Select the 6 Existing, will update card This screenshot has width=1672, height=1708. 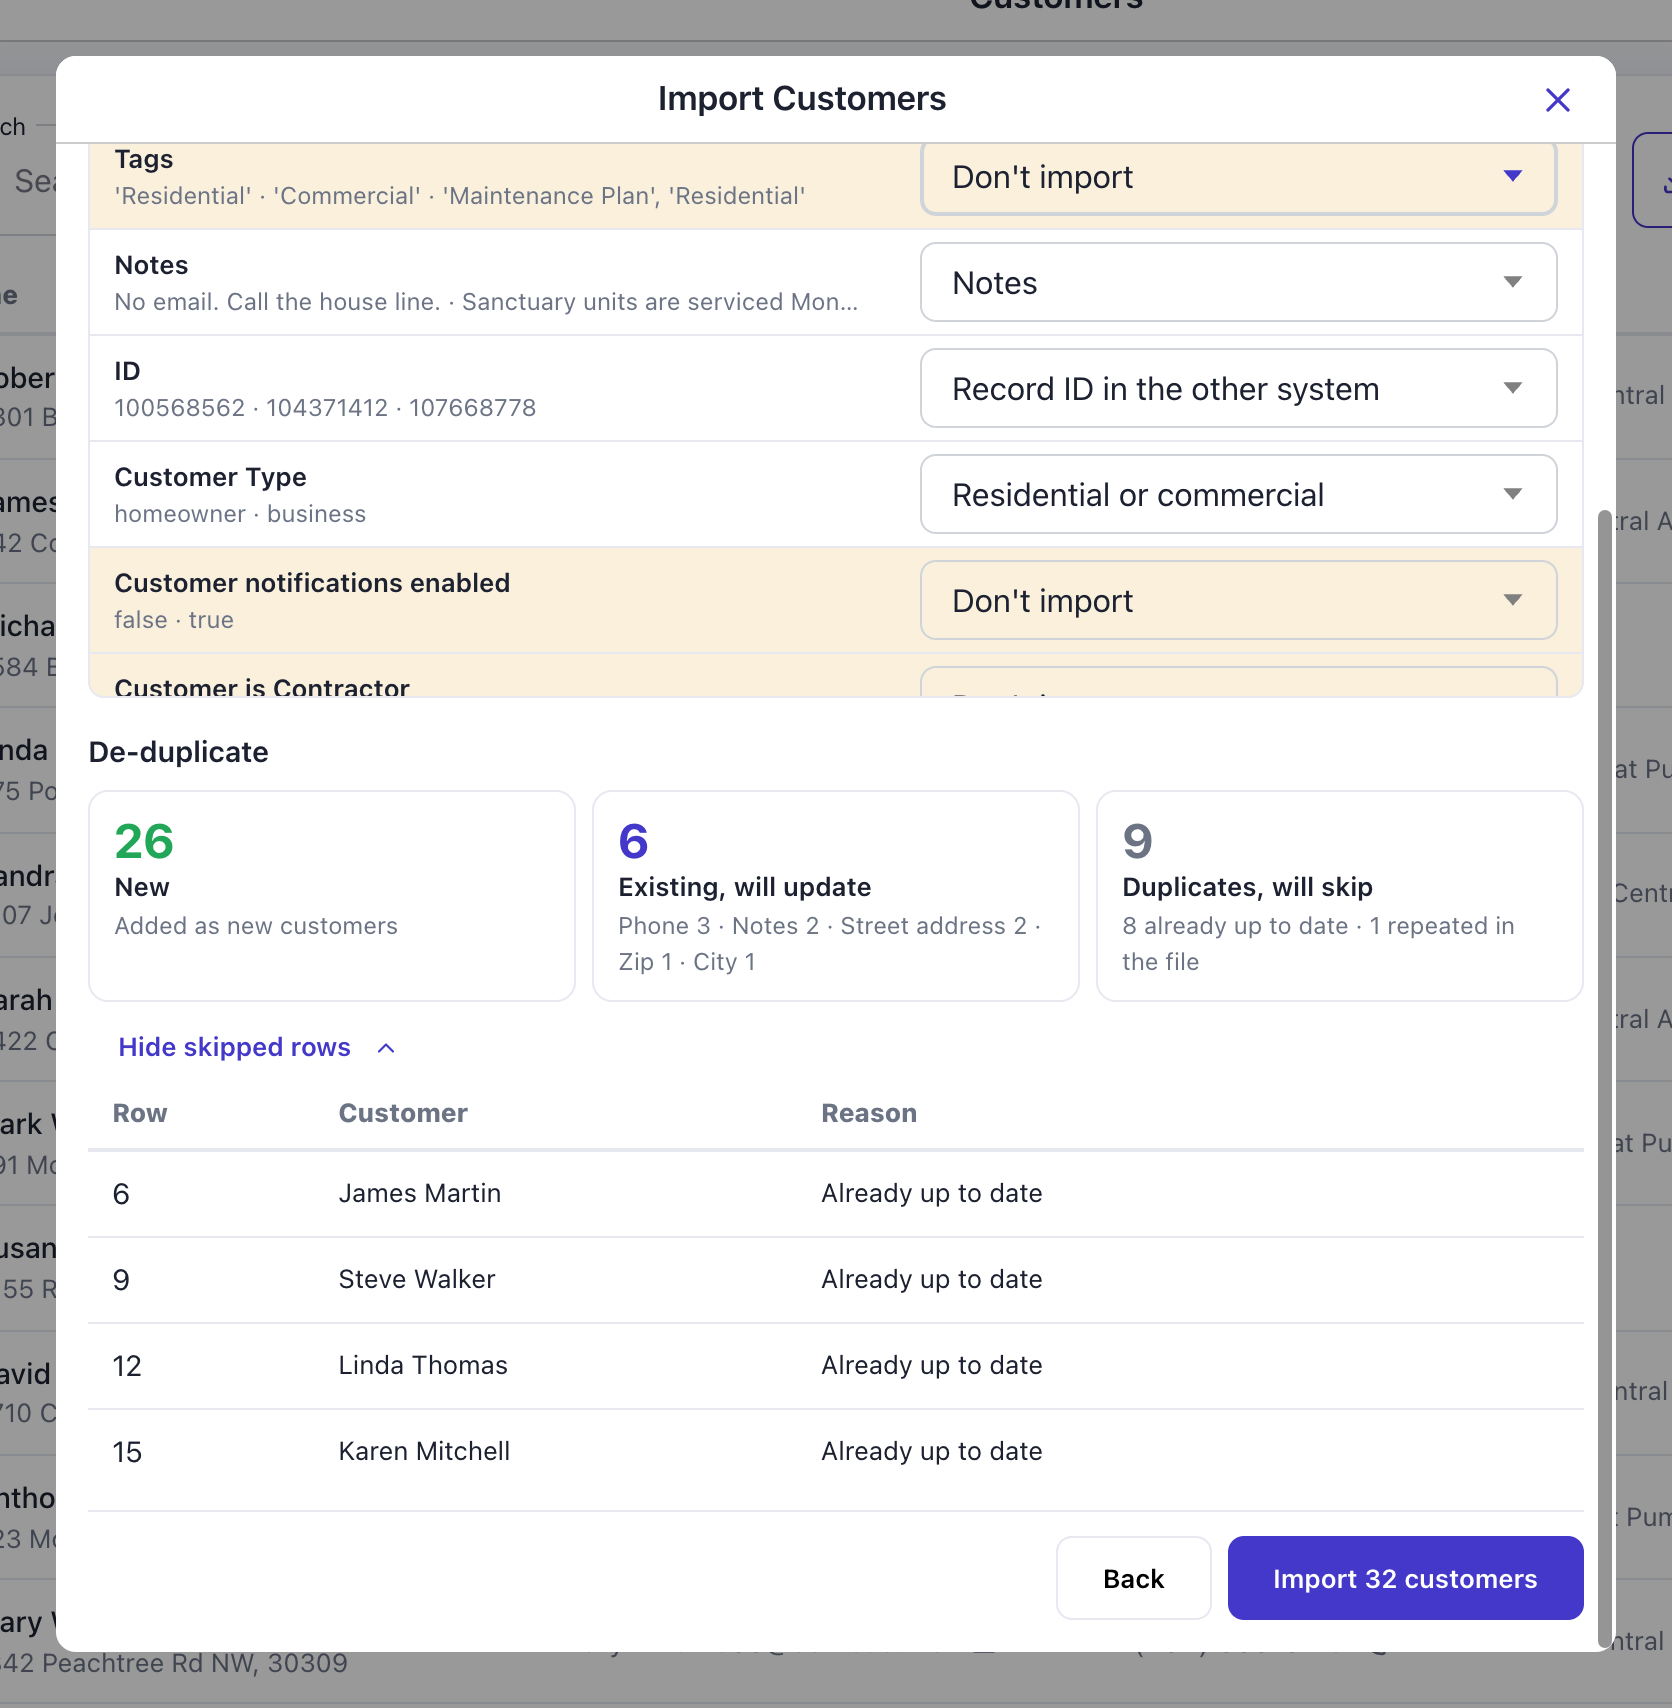click(836, 896)
